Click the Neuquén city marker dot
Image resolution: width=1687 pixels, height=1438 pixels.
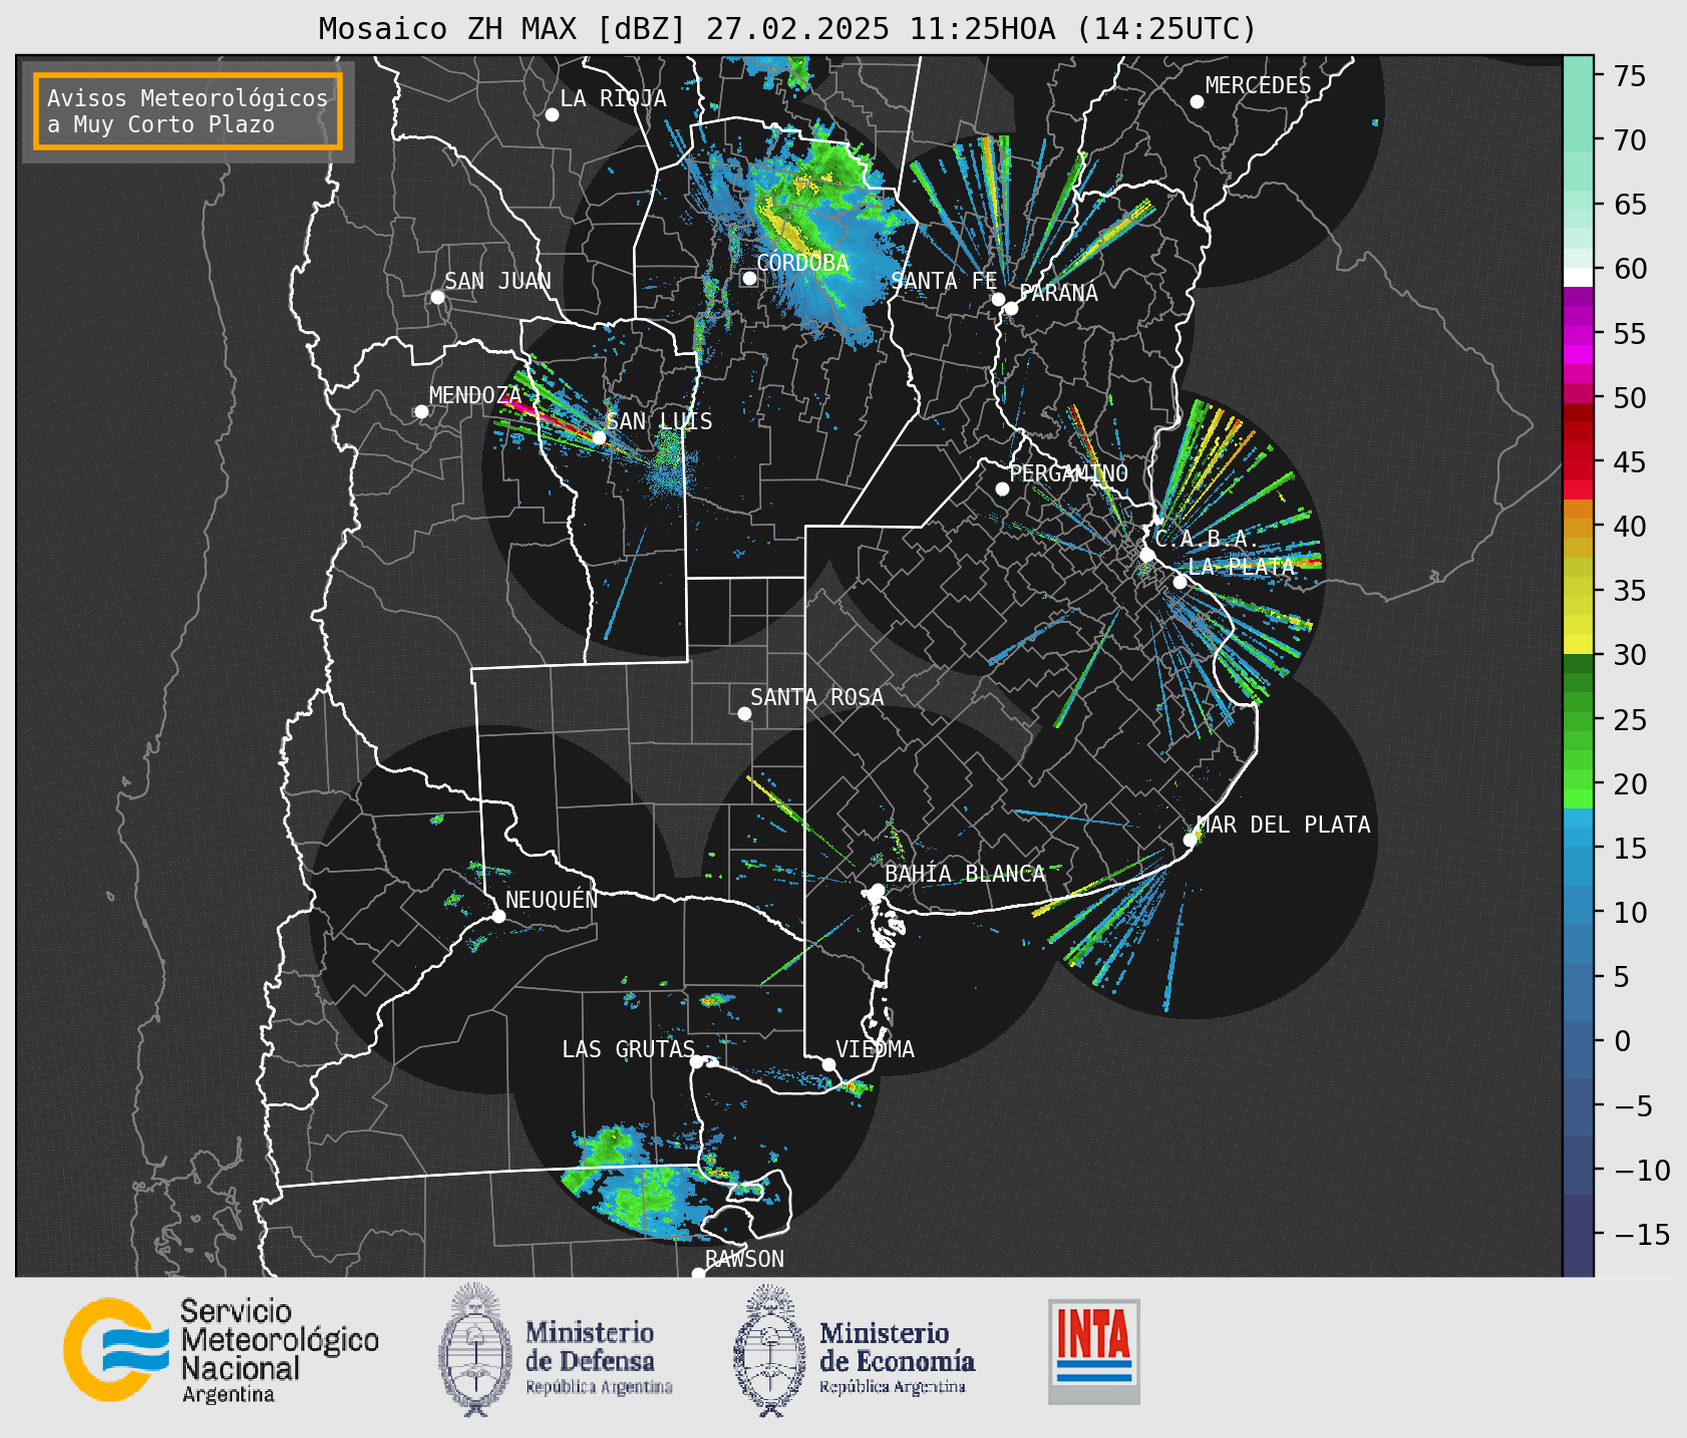coord(498,916)
